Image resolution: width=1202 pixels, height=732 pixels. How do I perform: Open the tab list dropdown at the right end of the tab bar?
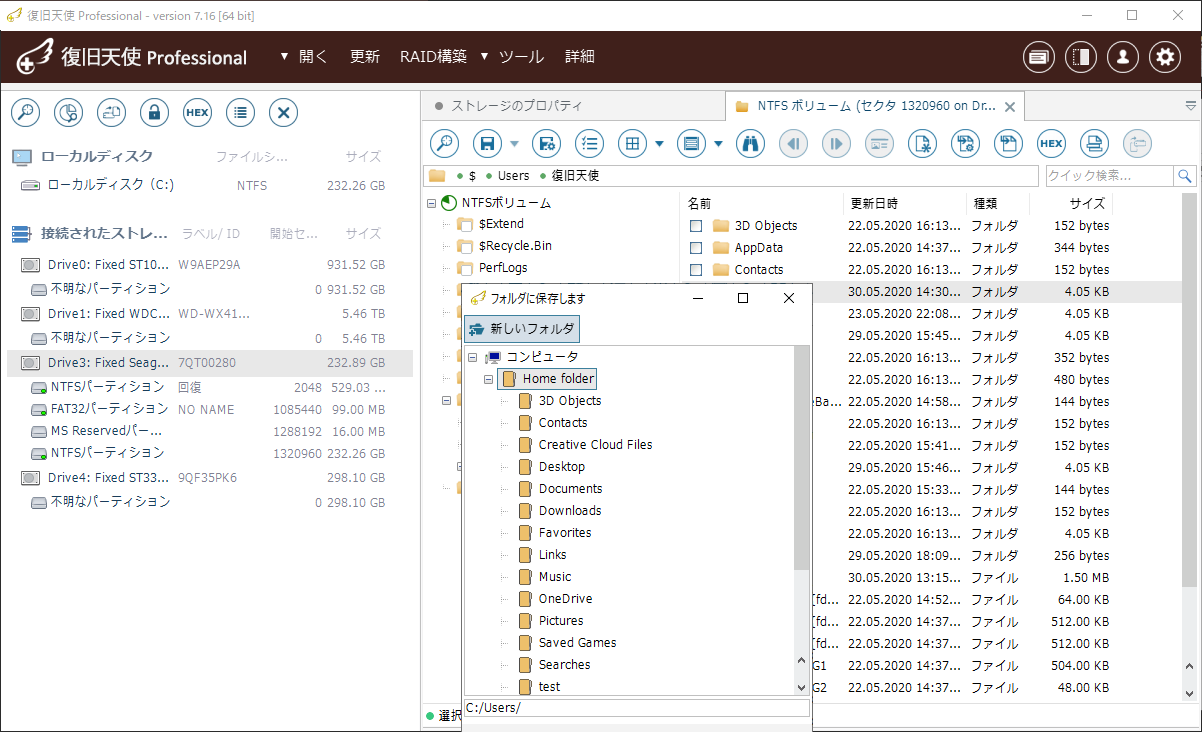1190,105
